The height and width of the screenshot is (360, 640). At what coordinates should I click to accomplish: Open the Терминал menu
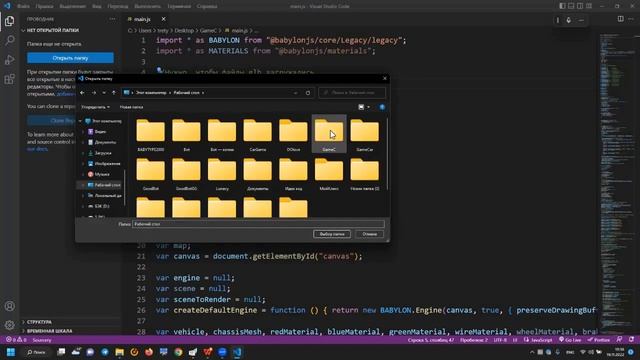point(179,6)
